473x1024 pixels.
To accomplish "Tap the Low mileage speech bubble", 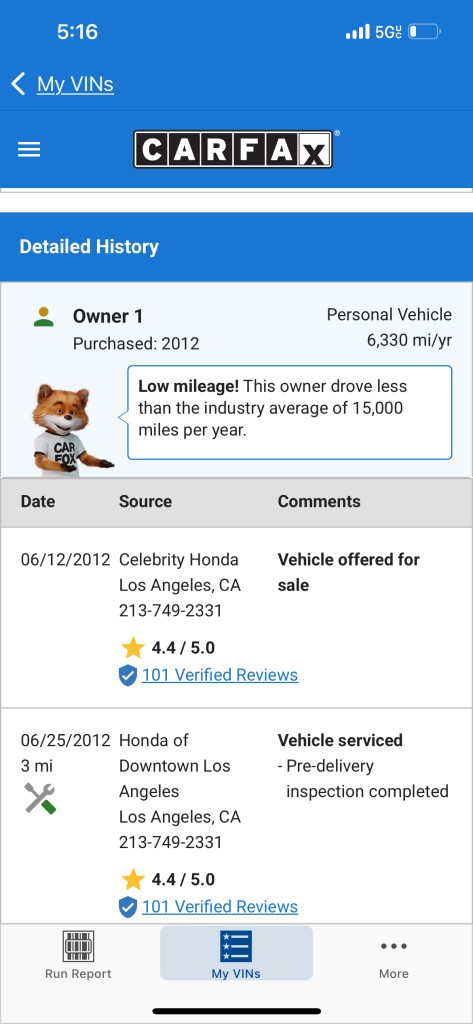I will [289, 412].
